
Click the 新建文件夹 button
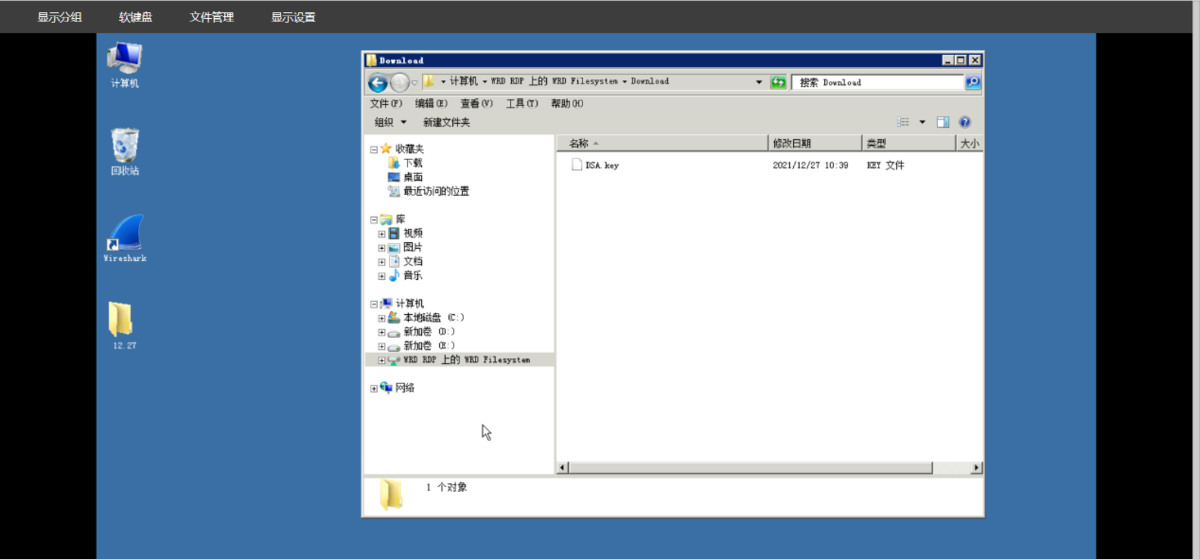446,122
